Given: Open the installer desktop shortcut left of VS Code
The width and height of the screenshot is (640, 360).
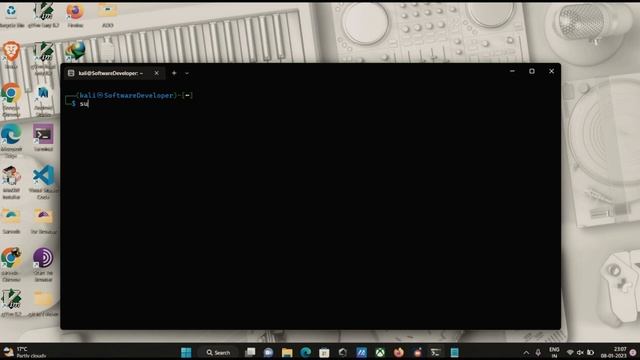Looking at the screenshot, I should pos(11,182).
